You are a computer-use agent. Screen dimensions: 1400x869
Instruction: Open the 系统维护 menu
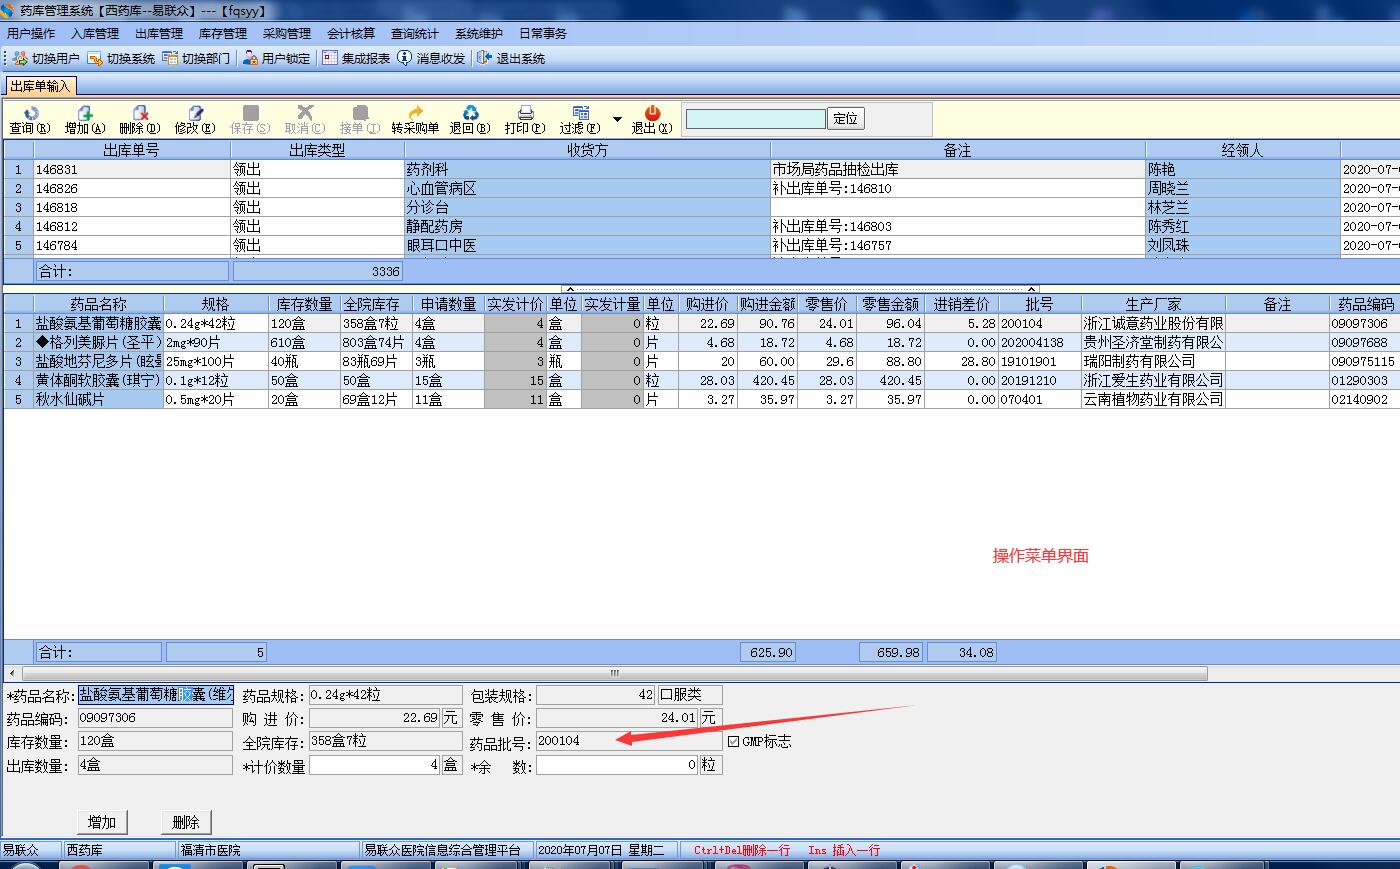coord(479,33)
